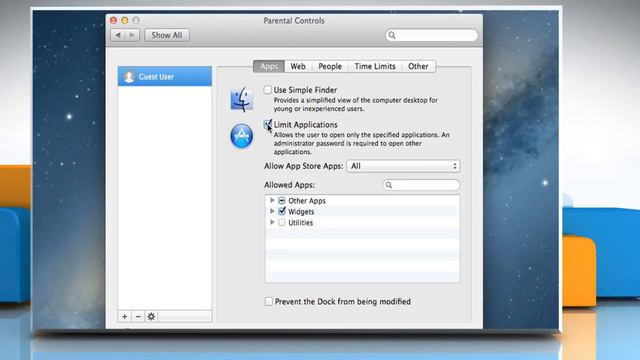Click the Allowed Apps search field
Viewport: 640px width, 360px height.
click(421, 185)
